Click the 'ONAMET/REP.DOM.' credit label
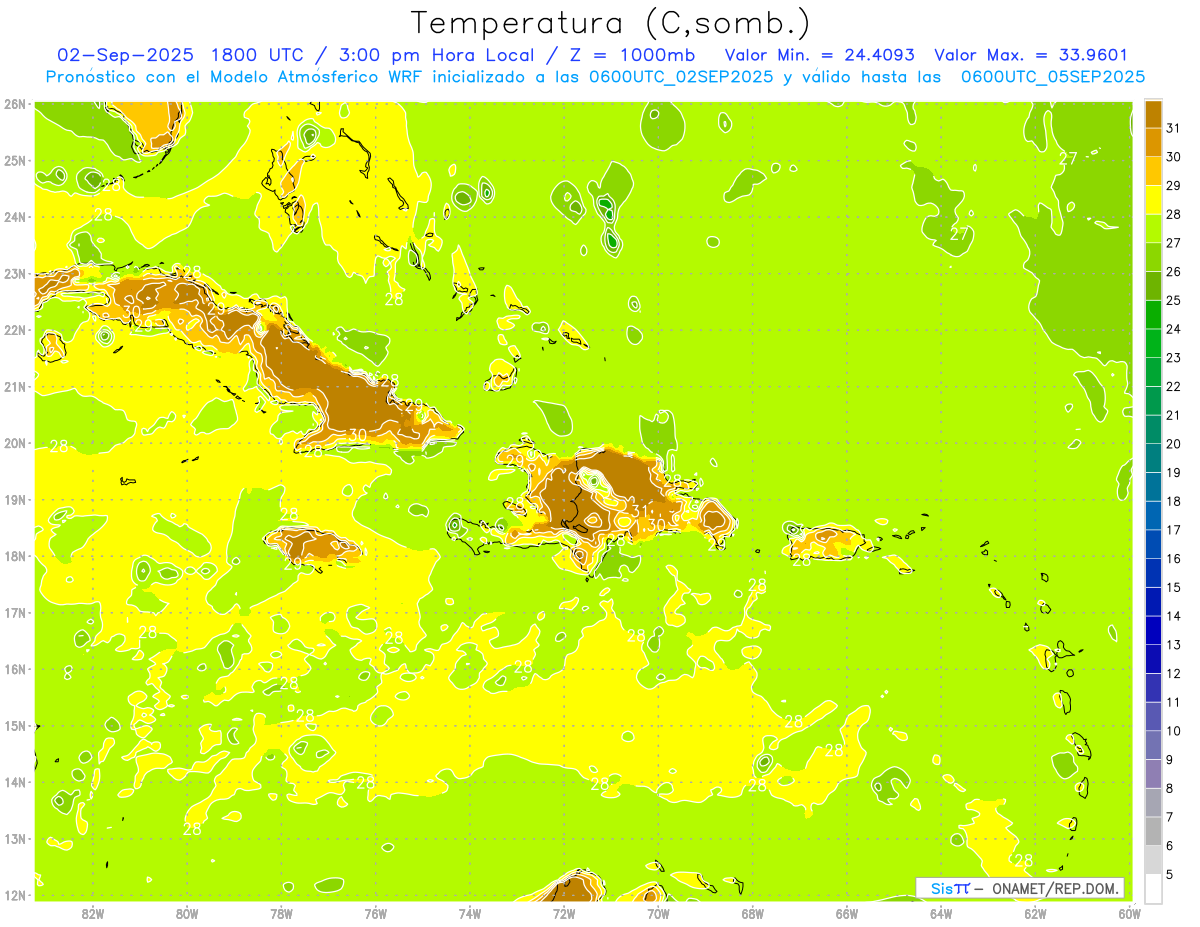Viewport: 1200px width, 927px height. 1057,888
